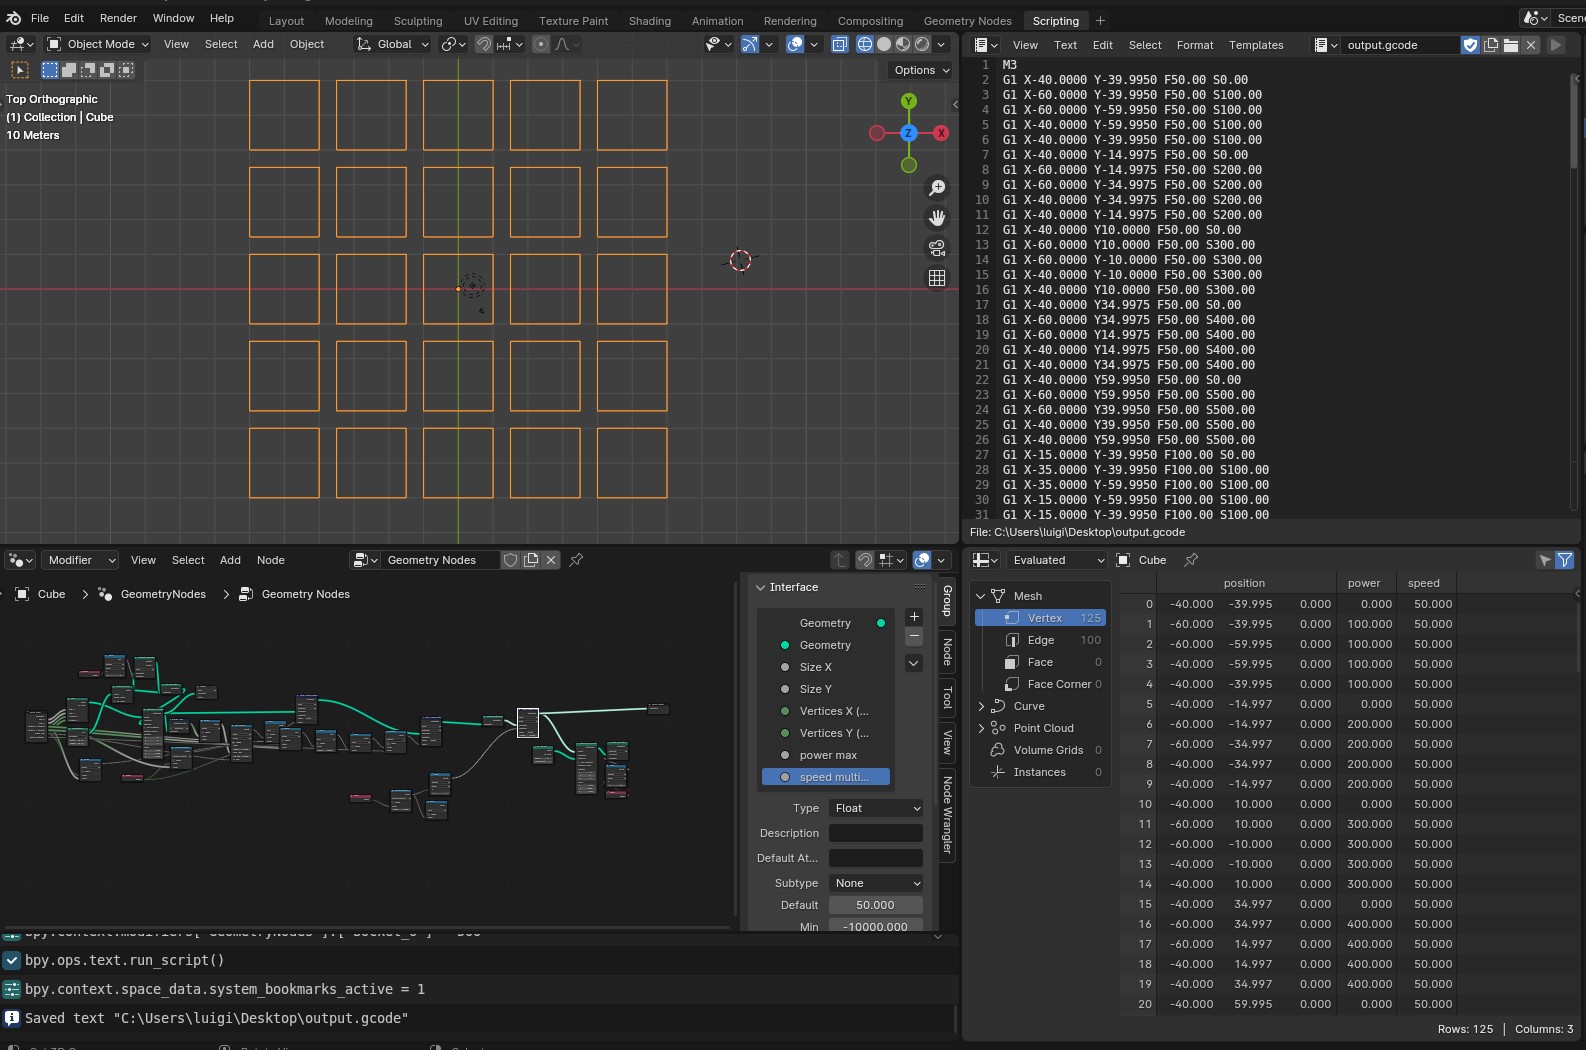Click the pan view hand icon
The height and width of the screenshot is (1050, 1586).
tap(937, 218)
